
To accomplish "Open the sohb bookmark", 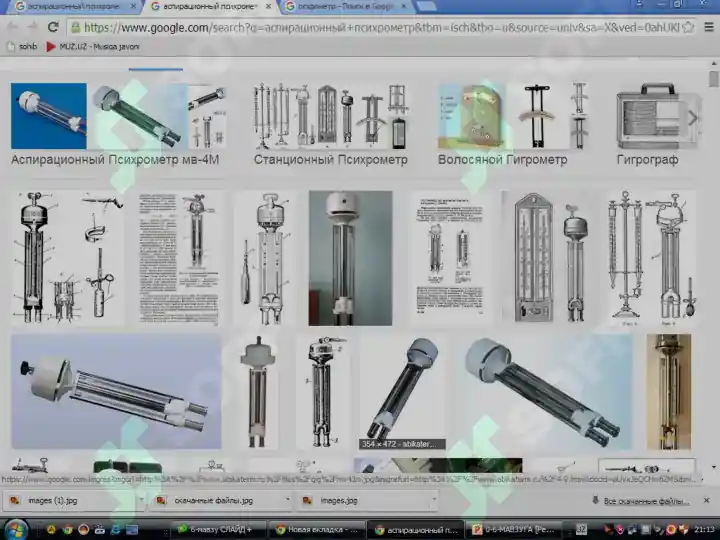I will click(x=22, y=46).
